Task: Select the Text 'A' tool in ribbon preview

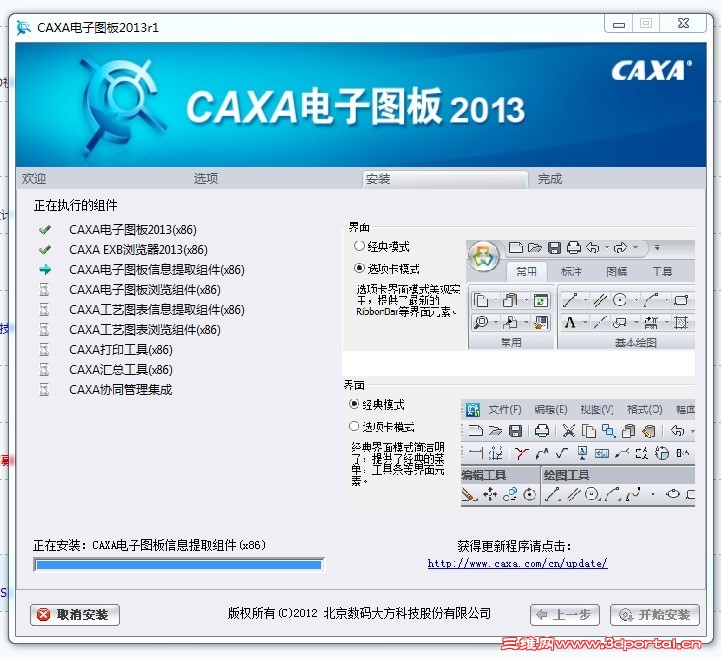Action: click(570, 322)
